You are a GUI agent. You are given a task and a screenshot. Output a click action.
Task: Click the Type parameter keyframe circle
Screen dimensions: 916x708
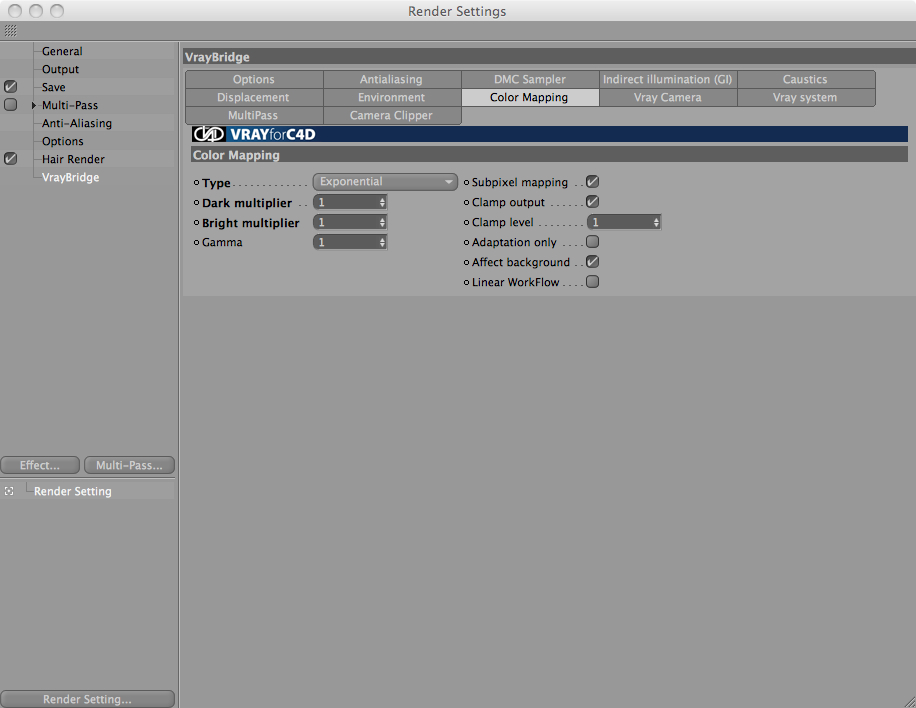coord(196,183)
